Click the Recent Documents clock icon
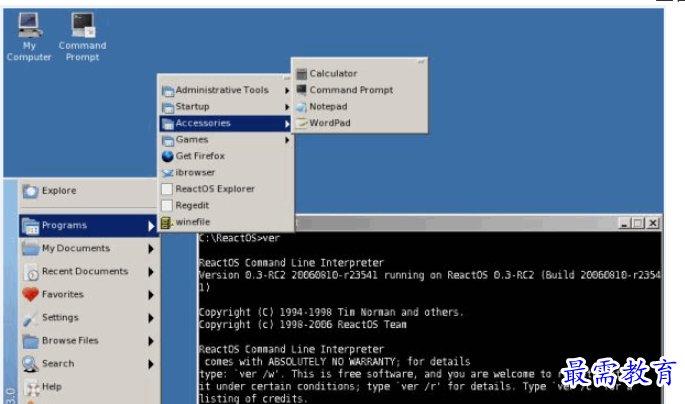Viewport: 685px width, 404px height. click(x=31, y=272)
